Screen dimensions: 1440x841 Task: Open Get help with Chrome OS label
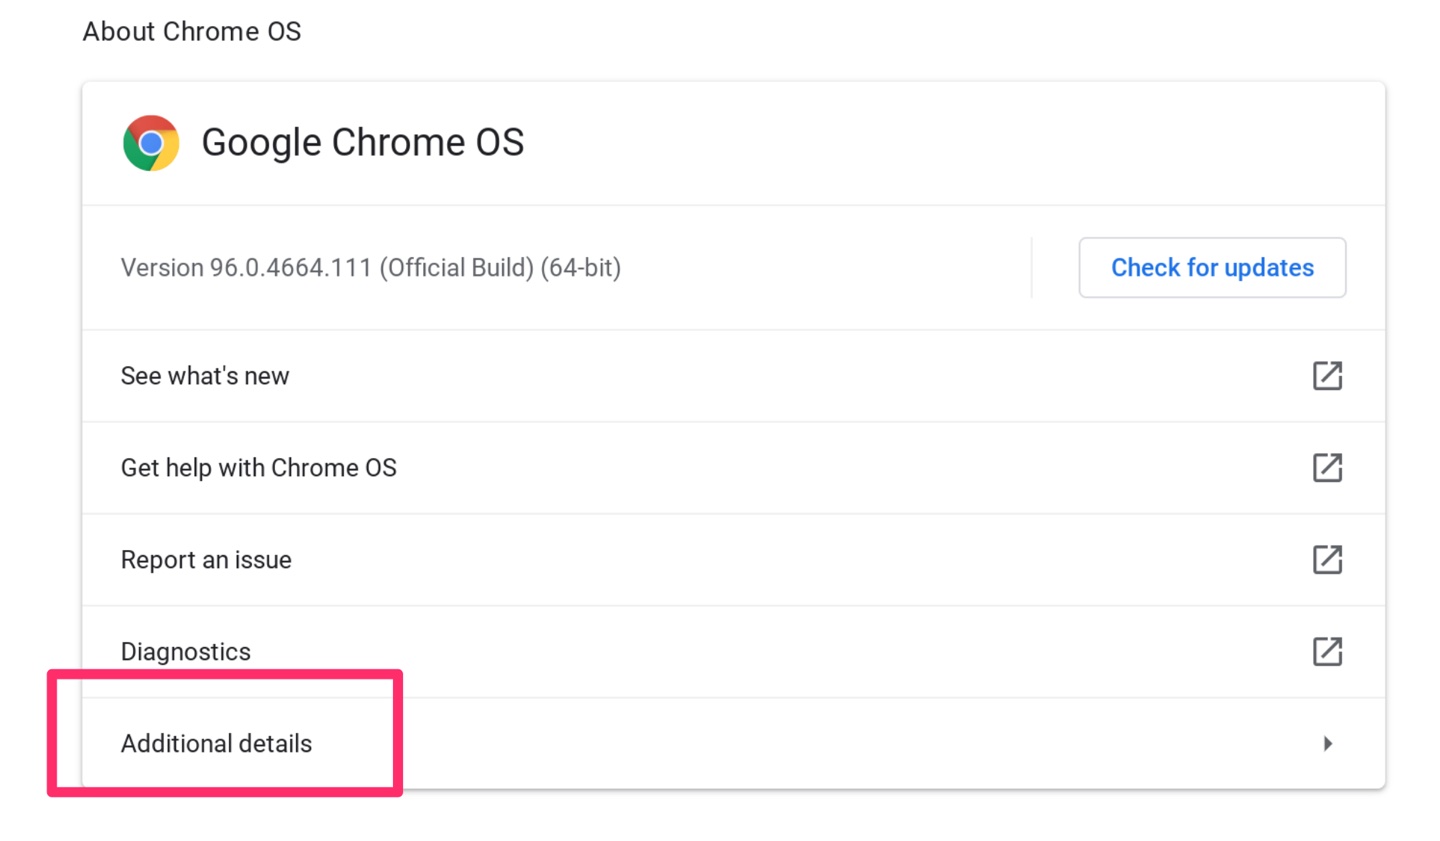259,468
